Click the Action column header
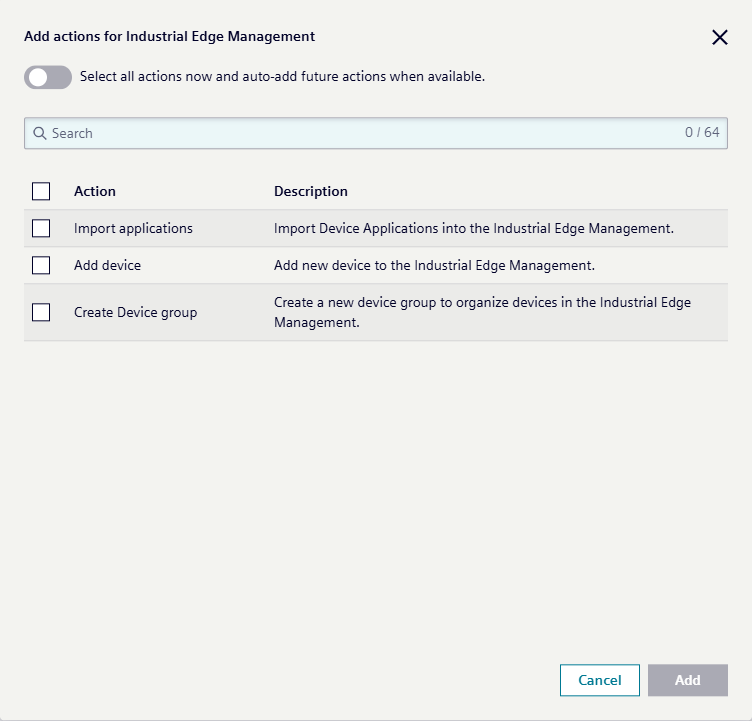This screenshot has width=752, height=721. coord(95,191)
